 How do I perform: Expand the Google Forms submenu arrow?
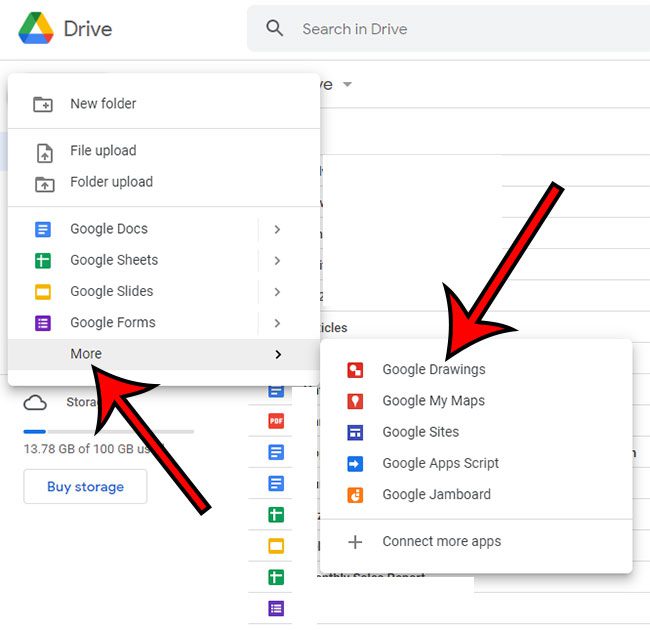pos(277,323)
